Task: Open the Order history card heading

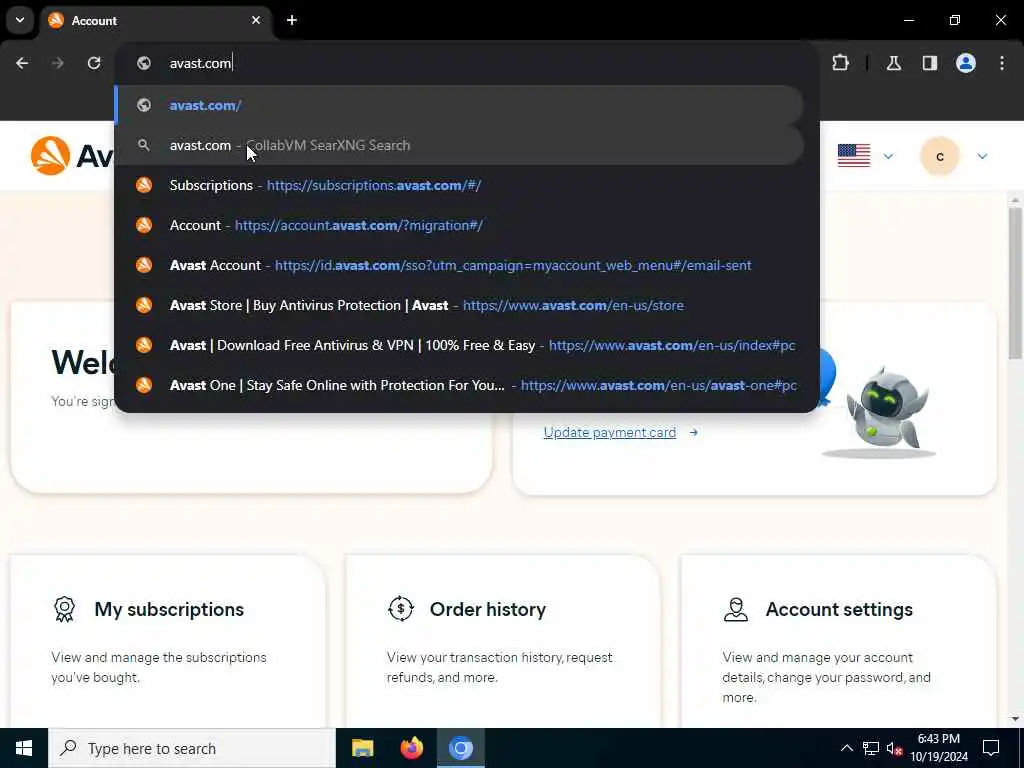Action: pos(488,609)
